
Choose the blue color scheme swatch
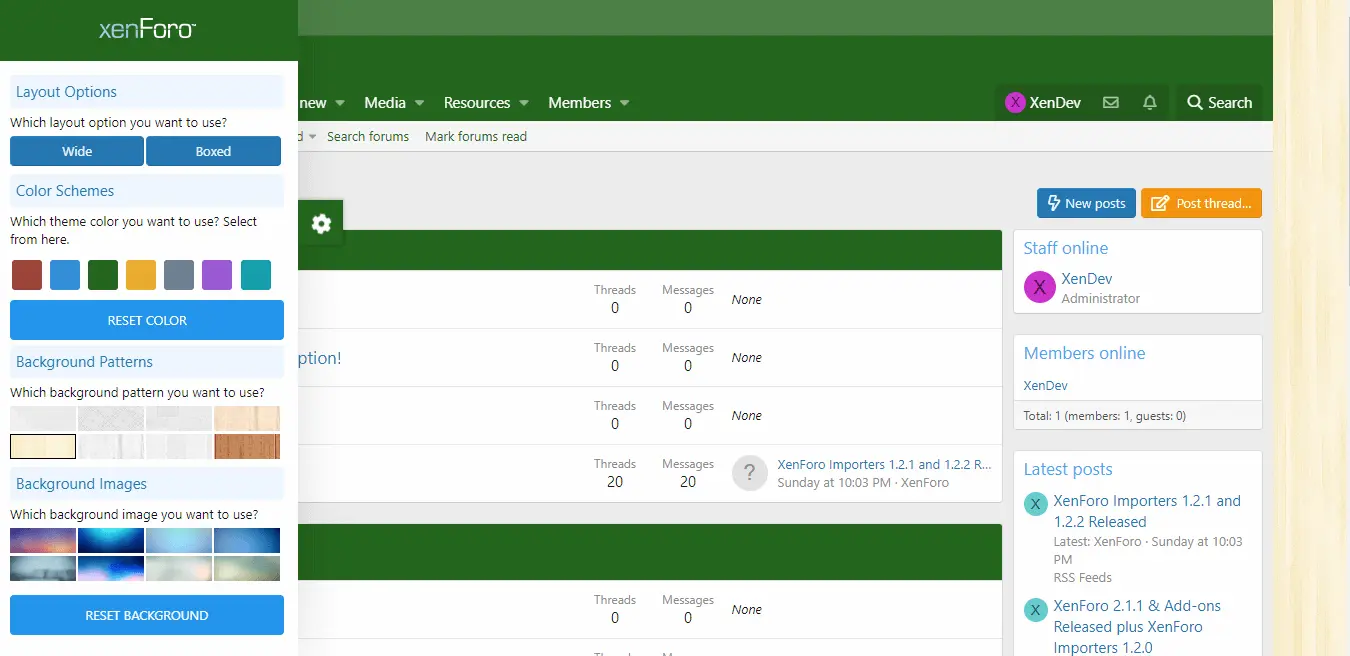65,275
